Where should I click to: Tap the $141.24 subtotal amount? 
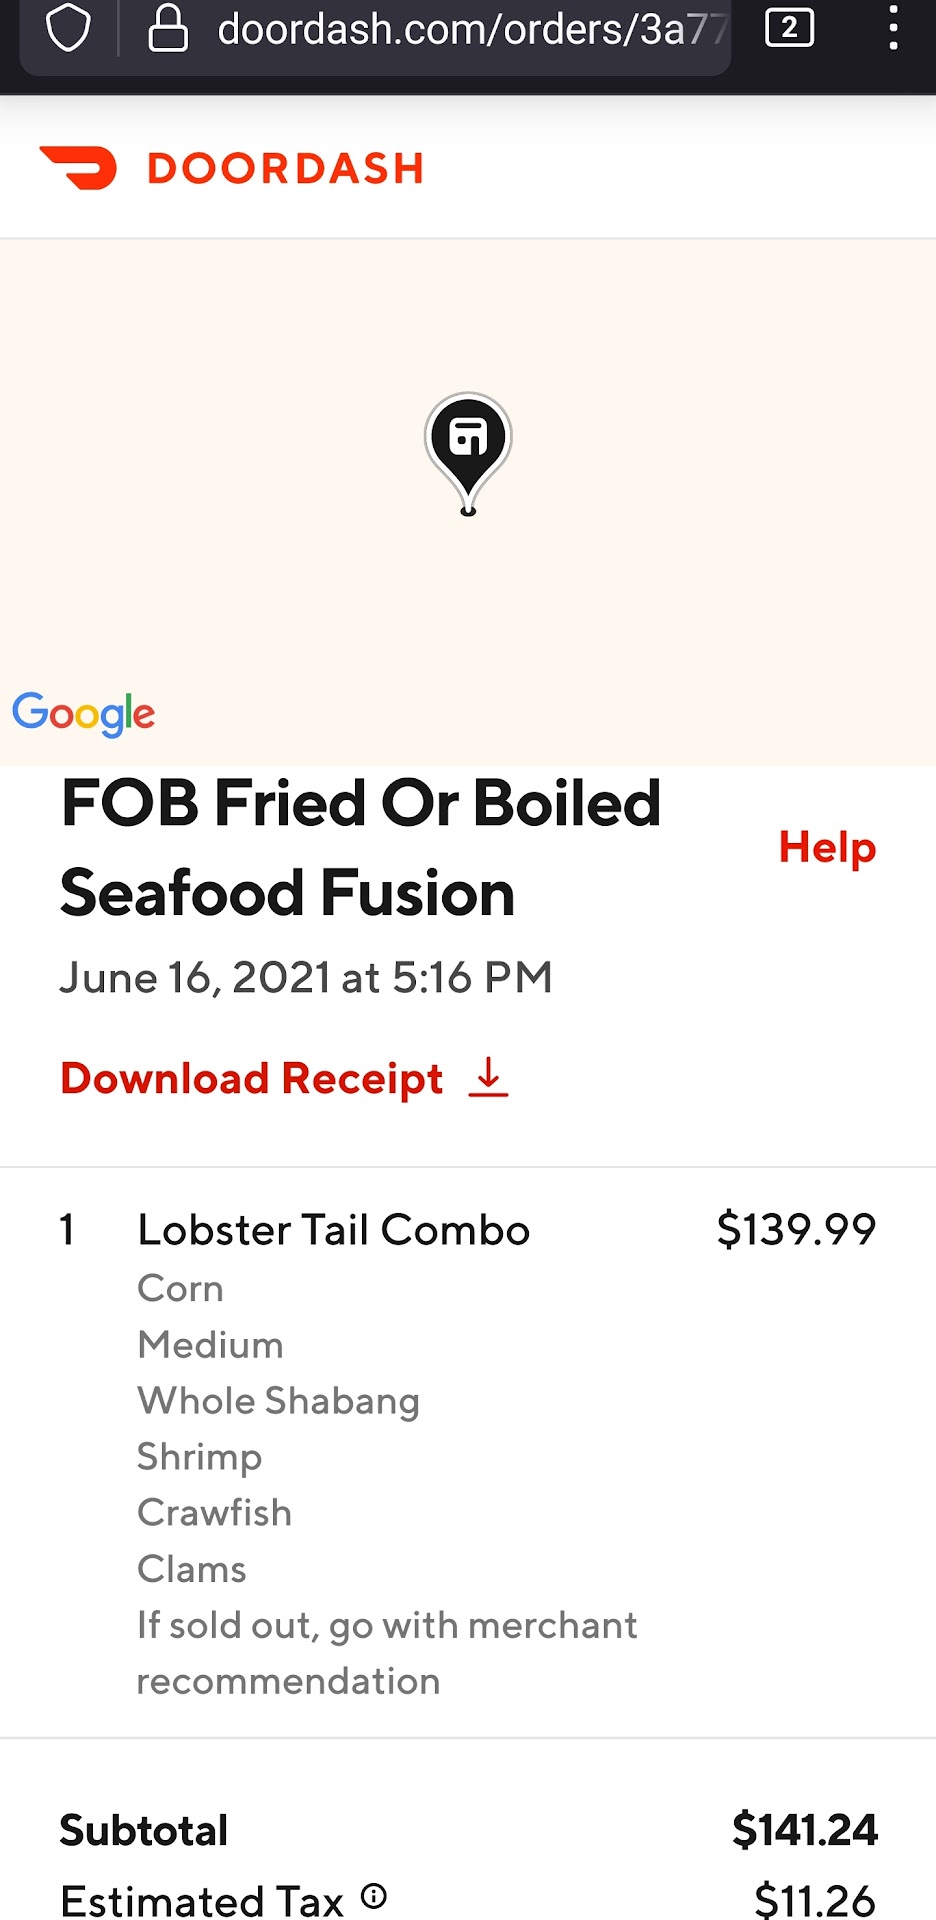click(x=804, y=1830)
